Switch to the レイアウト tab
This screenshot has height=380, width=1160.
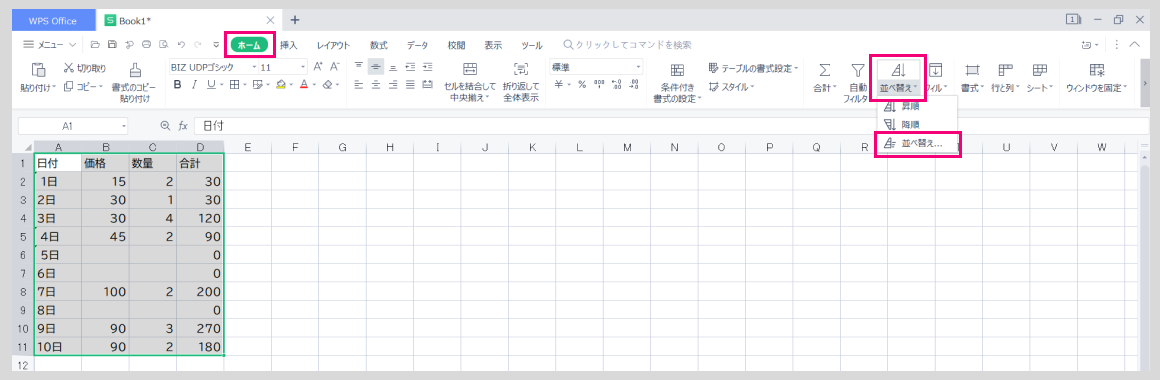pos(334,45)
